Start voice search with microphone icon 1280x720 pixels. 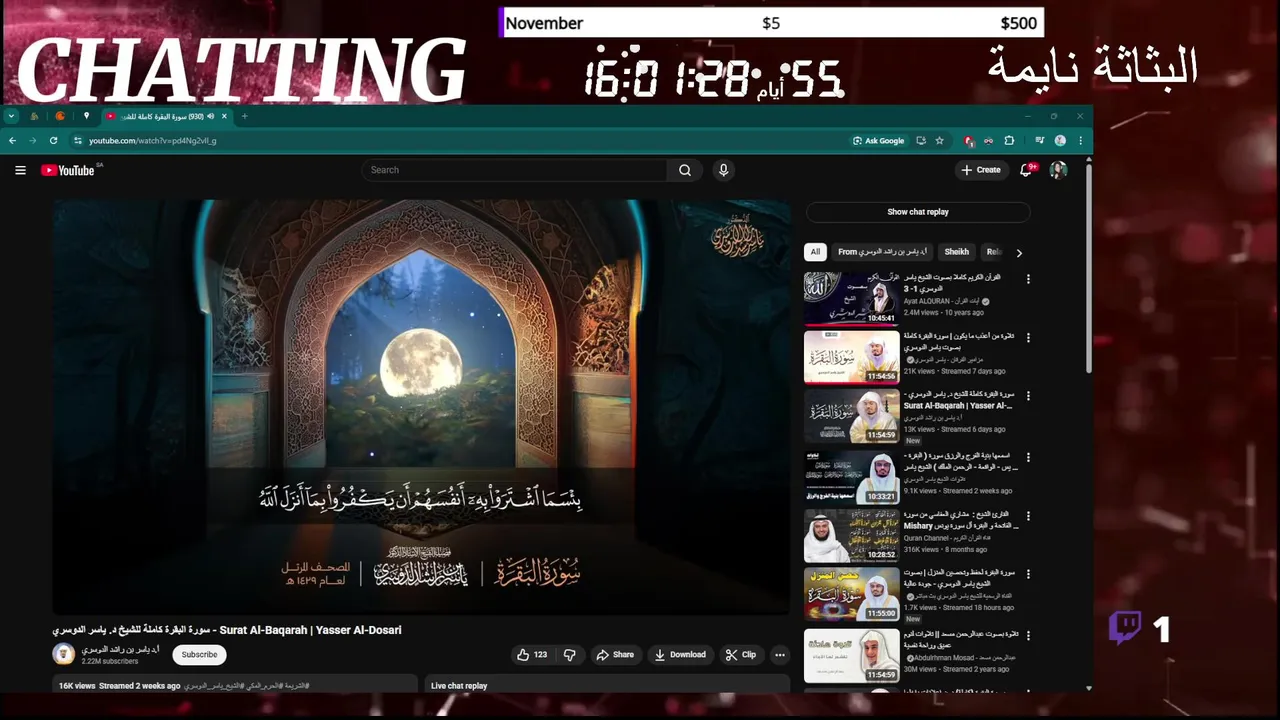[x=723, y=170]
